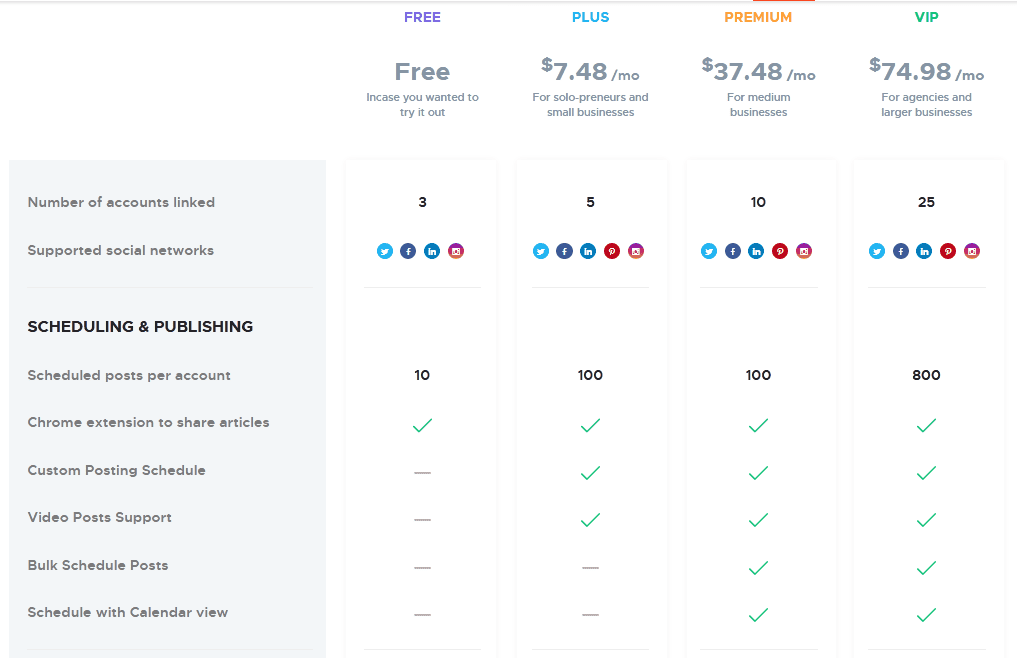The width and height of the screenshot is (1017, 658).
Task: Toggle the Video Posts Support checkmark under Plus
Action: [x=590, y=520]
